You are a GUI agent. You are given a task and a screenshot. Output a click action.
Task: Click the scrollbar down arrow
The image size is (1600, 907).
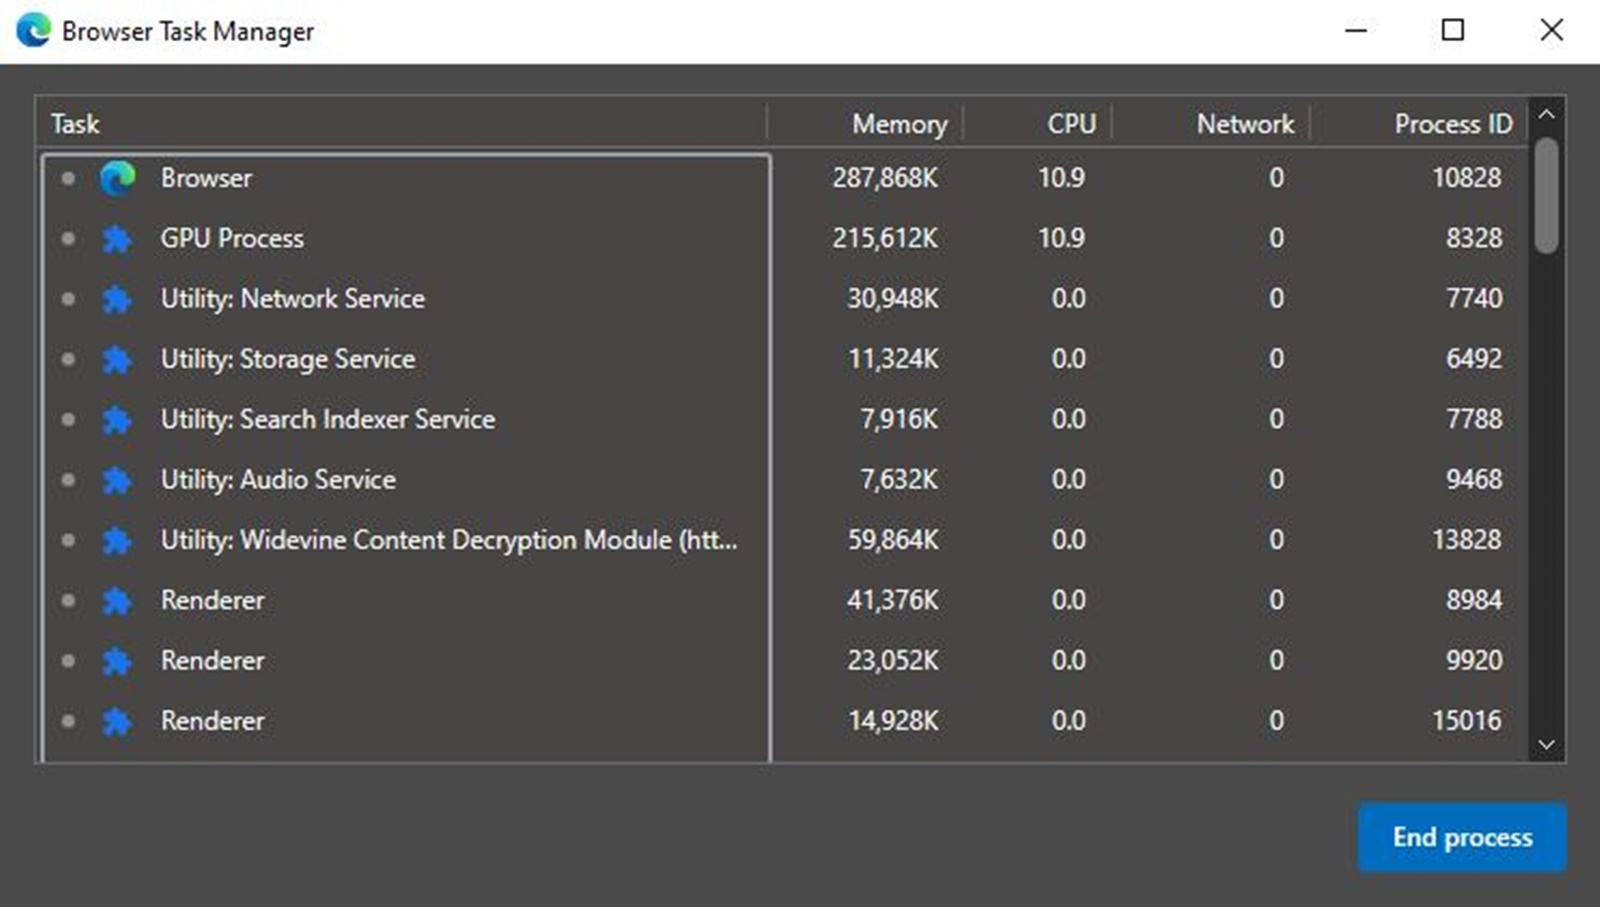pyautogui.click(x=1545, y=745)
